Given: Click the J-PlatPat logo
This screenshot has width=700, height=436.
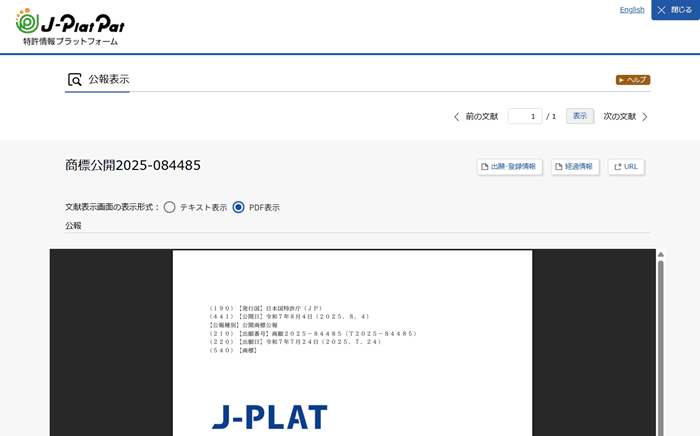Looking at the screenshot, I should pos(70,26).
